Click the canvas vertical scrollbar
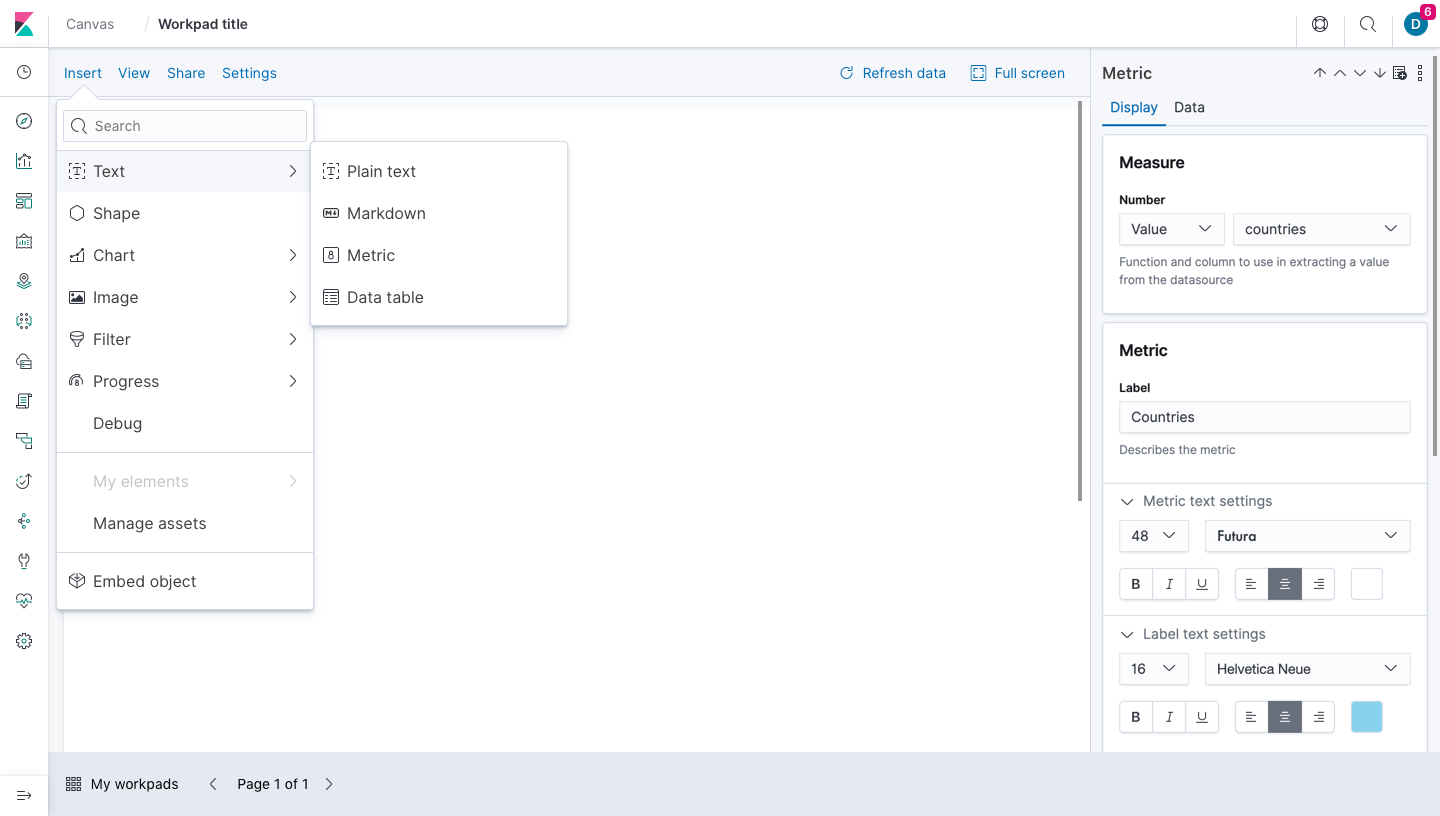Viewport: 1440px width, 816px height. pyautogui.click(x=1080, y=300)
